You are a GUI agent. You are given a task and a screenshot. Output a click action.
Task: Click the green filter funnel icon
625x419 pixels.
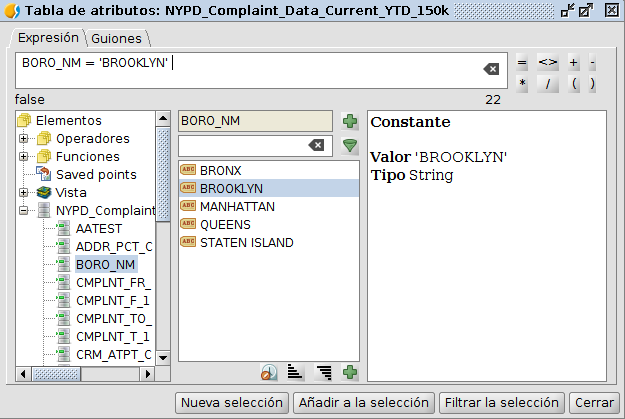click(350, 145)
